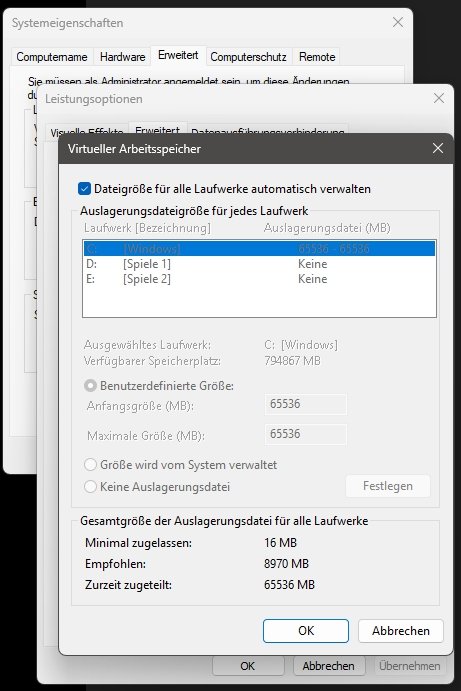Open Erweitert tab in Leistungsoptionen
The width and height of the screenshot is (461, 691).
click(x=157, y=130)
